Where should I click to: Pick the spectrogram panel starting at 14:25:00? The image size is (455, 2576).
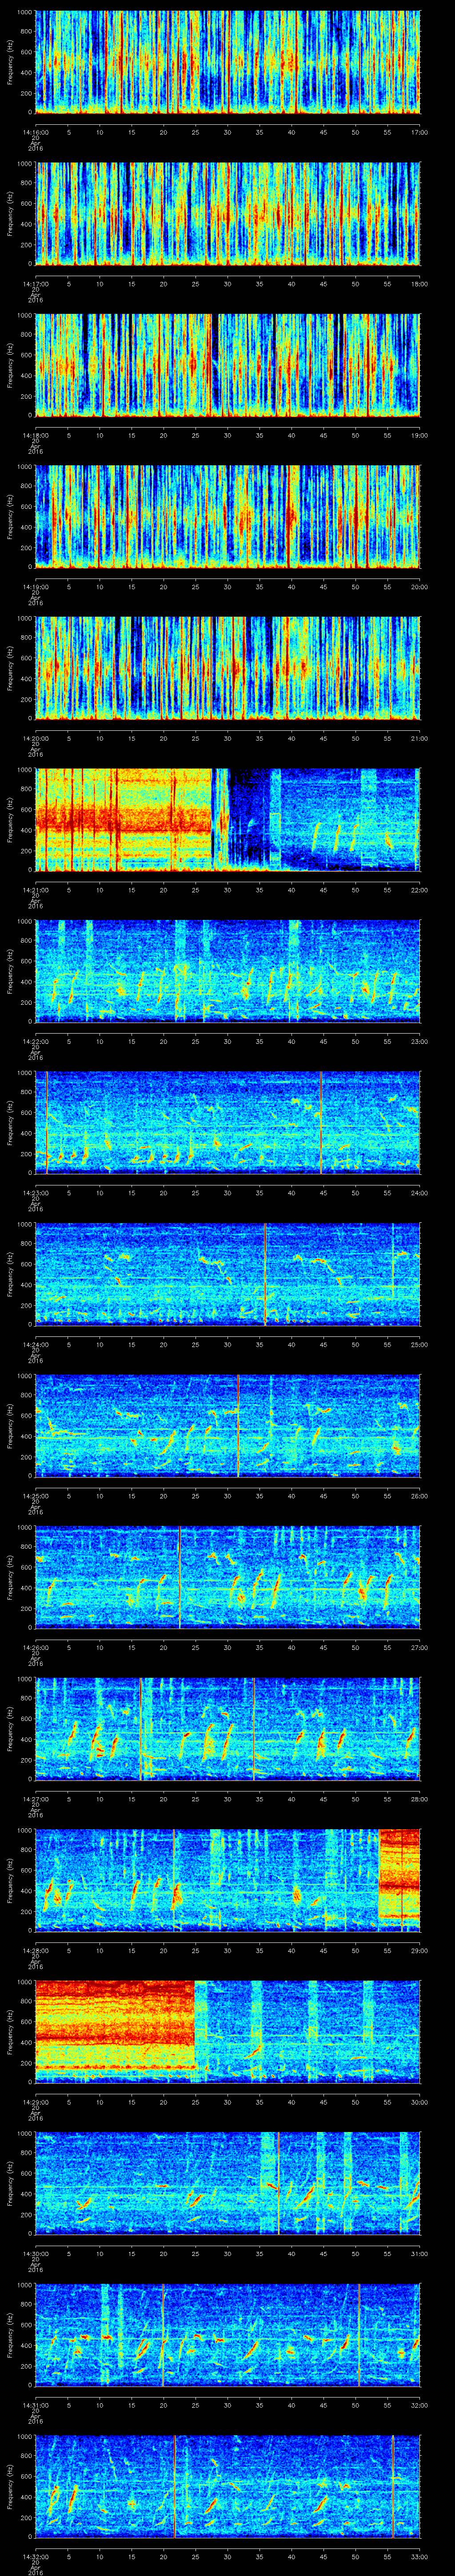228,1425
